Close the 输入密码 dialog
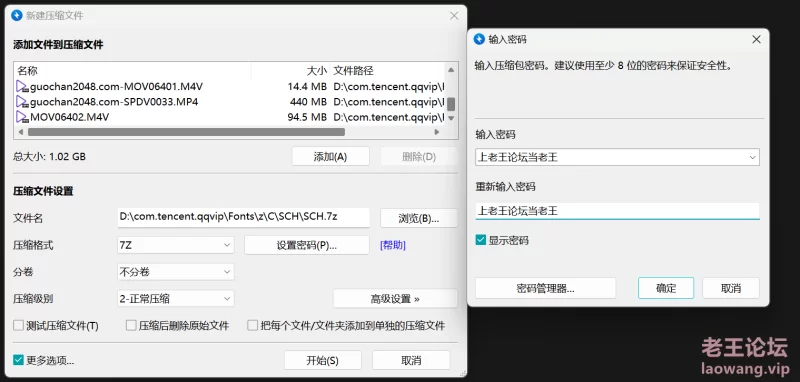 (756, 39)
